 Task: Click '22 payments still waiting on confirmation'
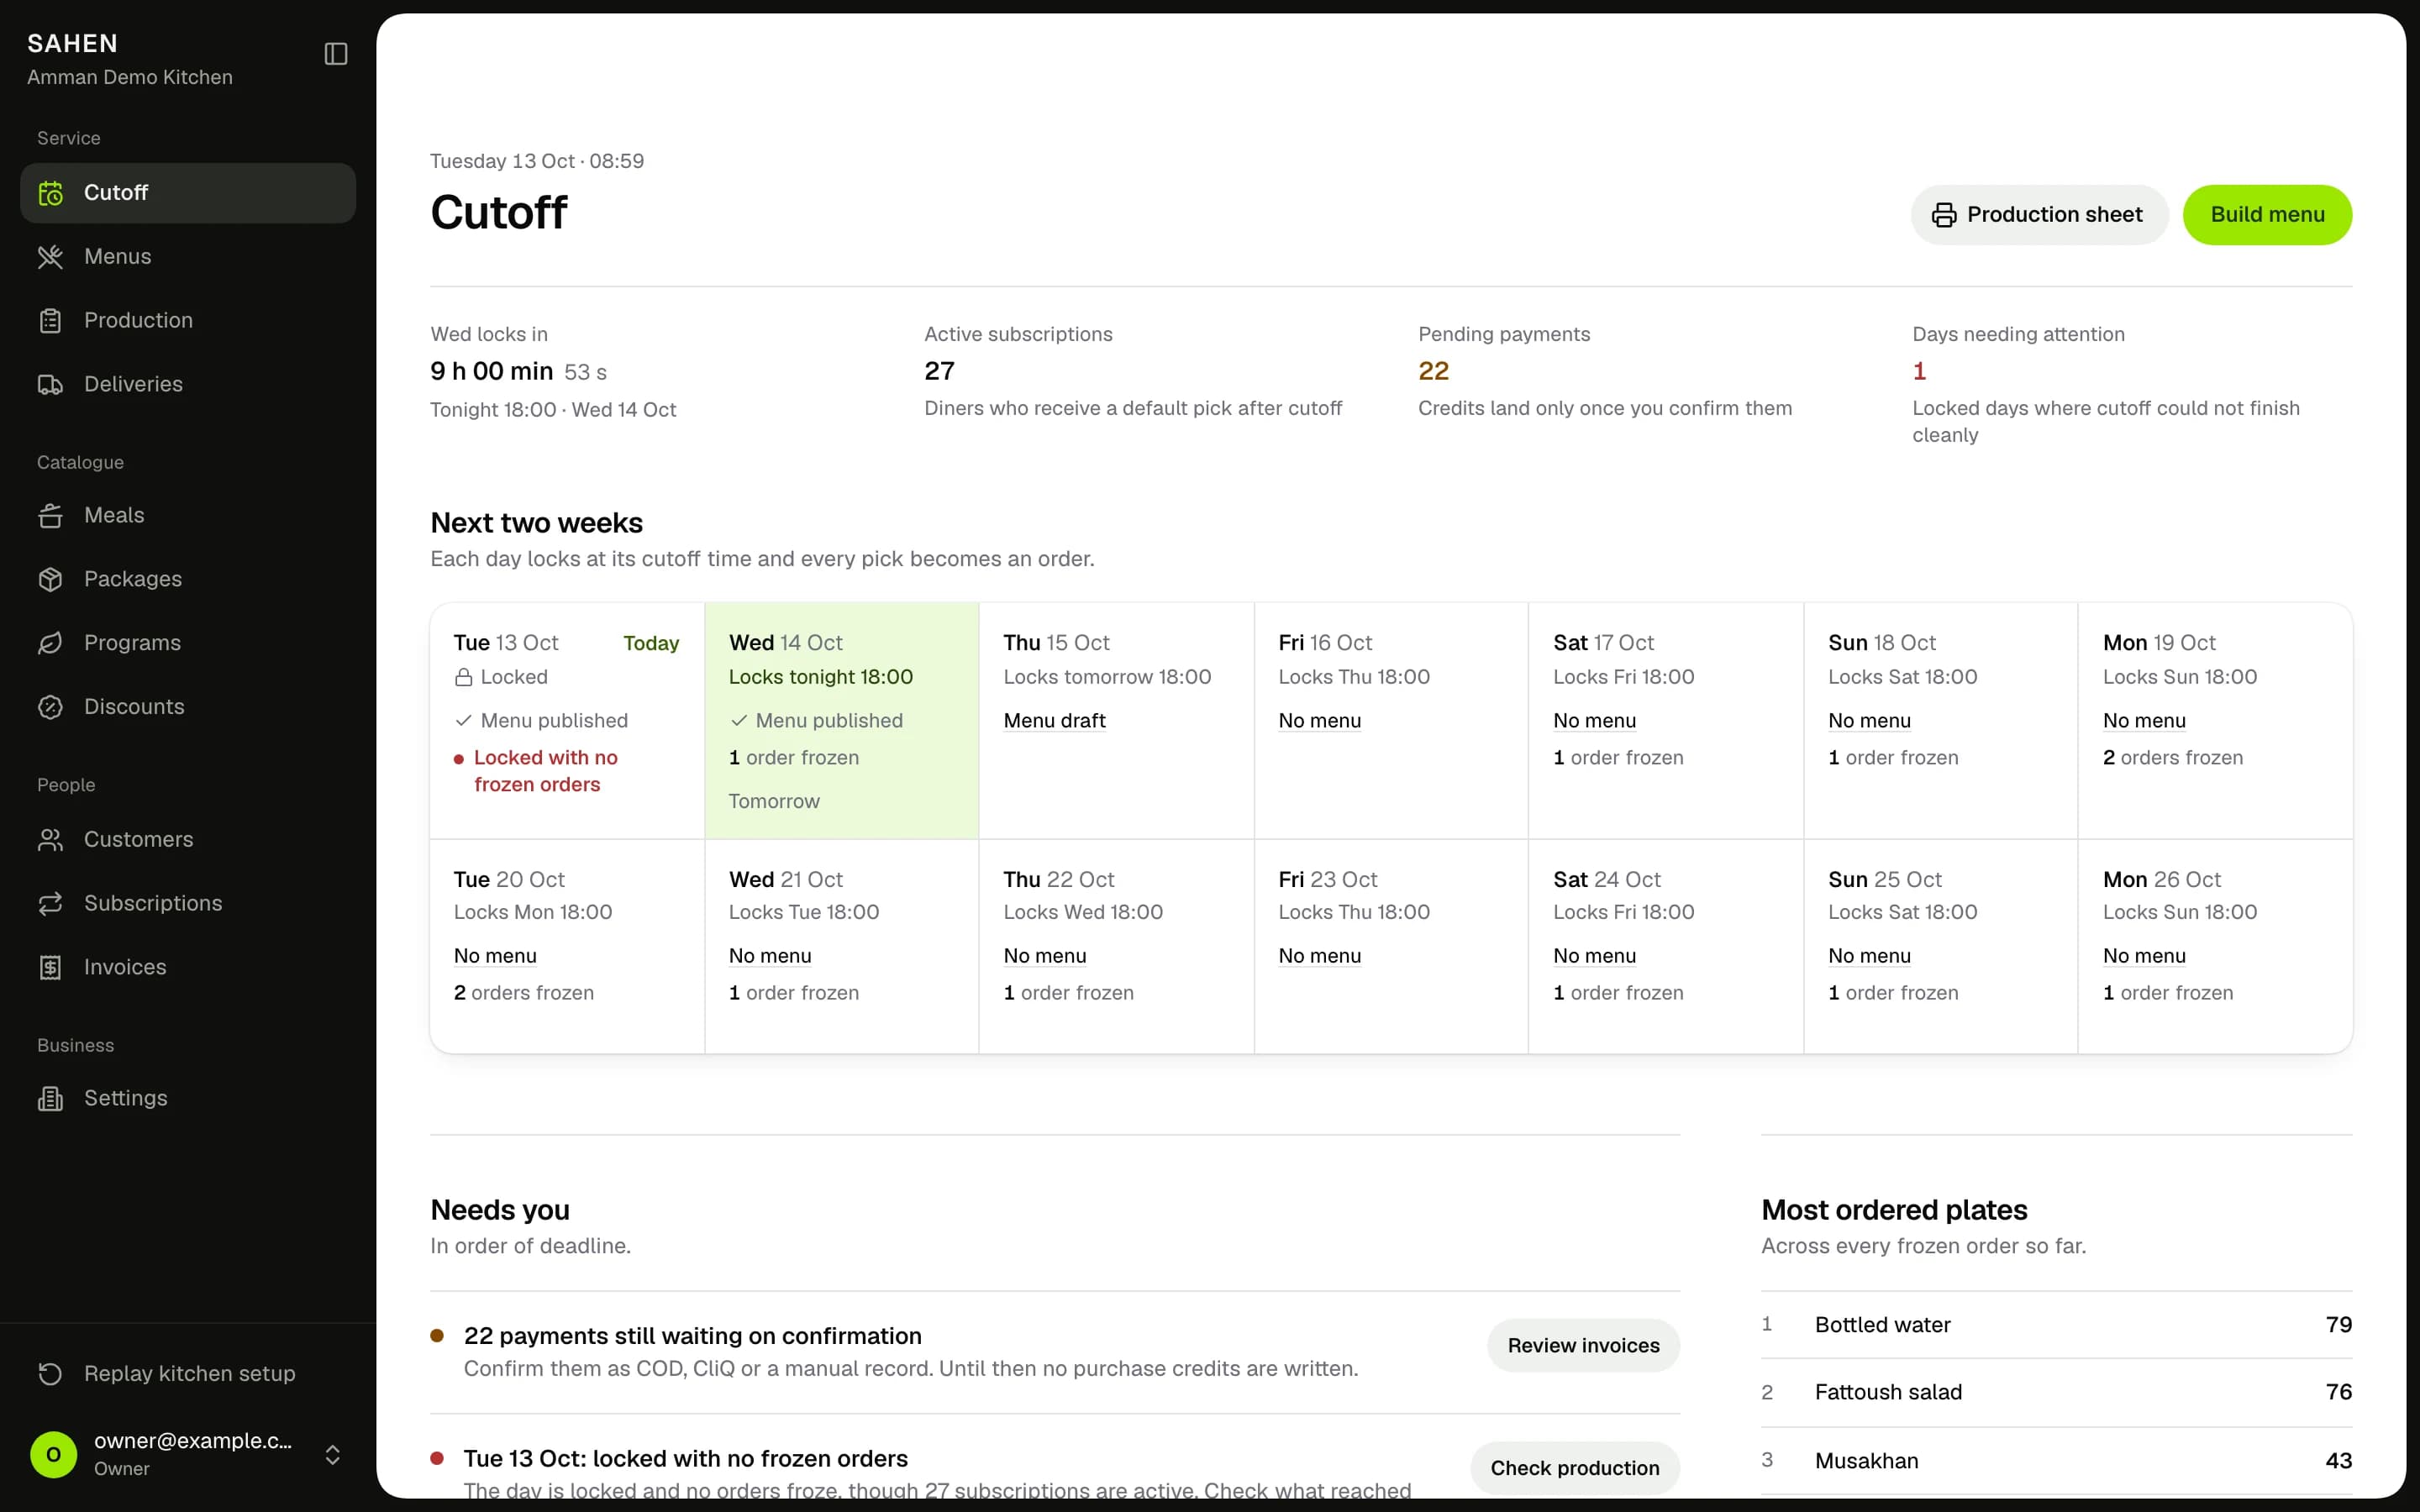tap(692, 1337)
